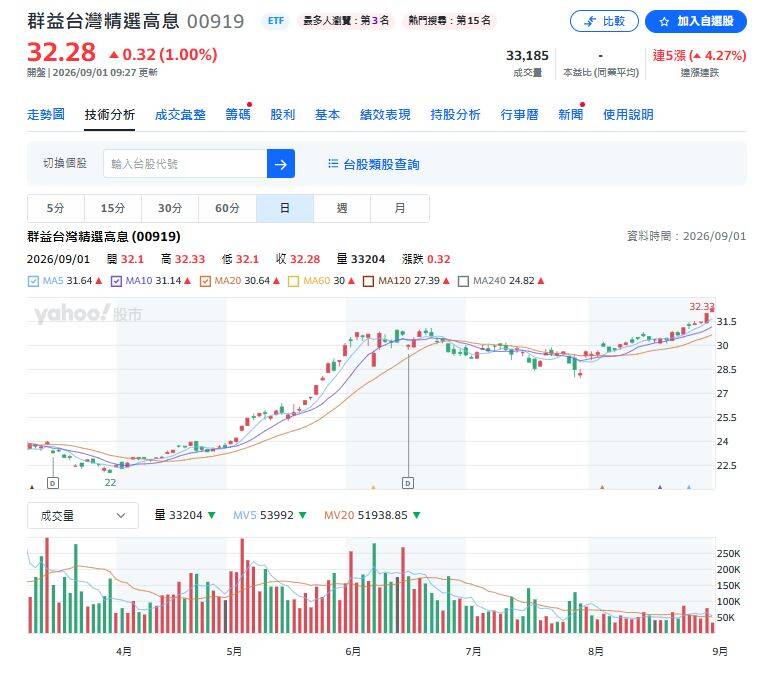
Task: Click the 32.33 high label on chart
Action: tap(702, 306)
